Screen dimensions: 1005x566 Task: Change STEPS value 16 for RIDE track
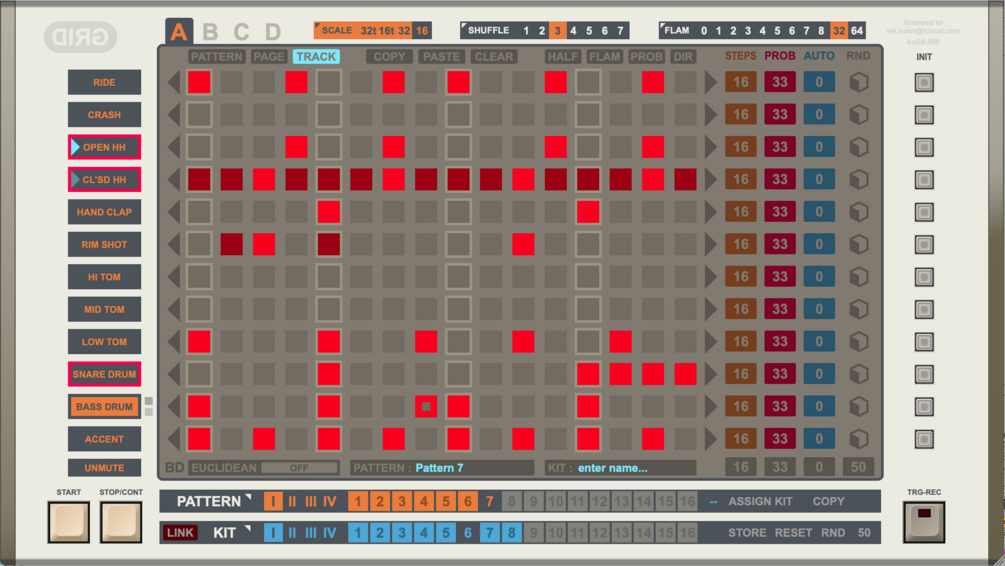740,82
